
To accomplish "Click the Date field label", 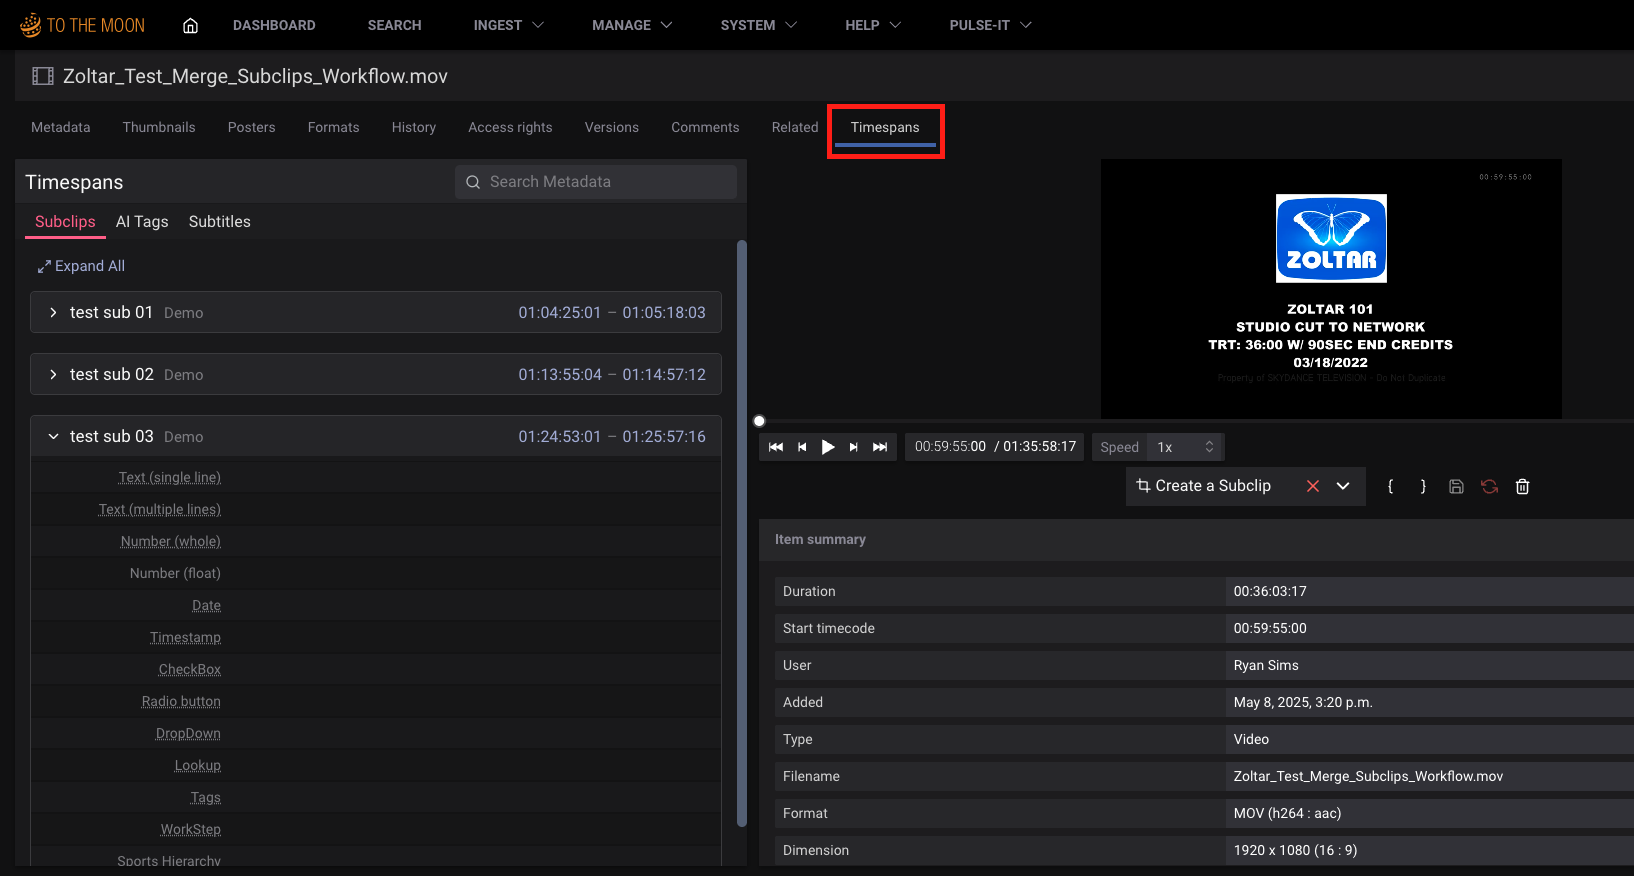I will [207, 605].
